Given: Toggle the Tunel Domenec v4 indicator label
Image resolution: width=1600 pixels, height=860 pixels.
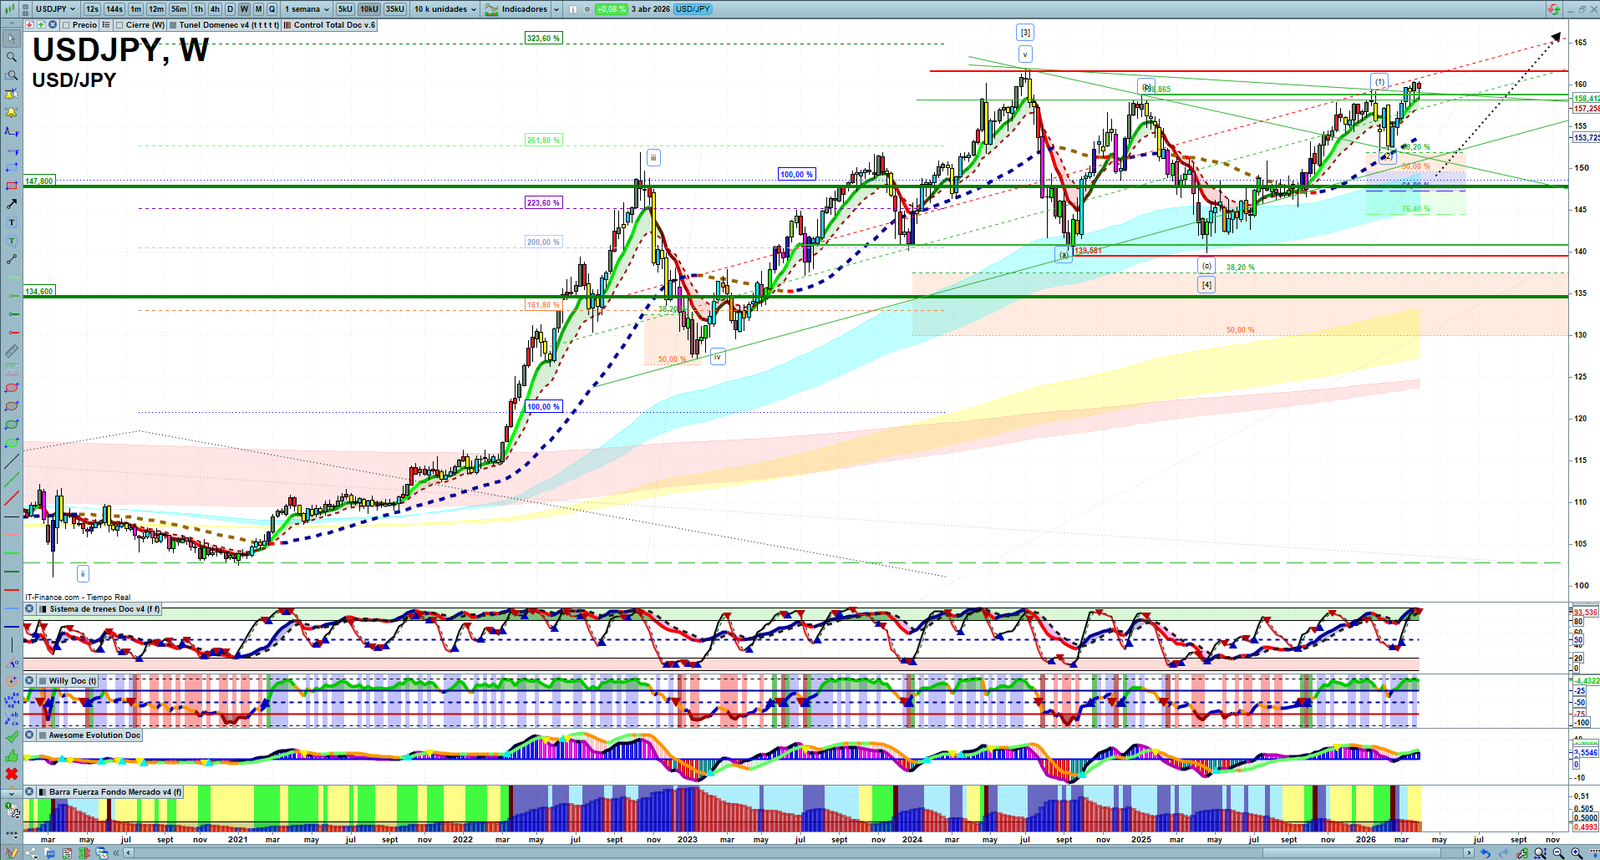Looking at the screenshot, I should click(224, 25).
